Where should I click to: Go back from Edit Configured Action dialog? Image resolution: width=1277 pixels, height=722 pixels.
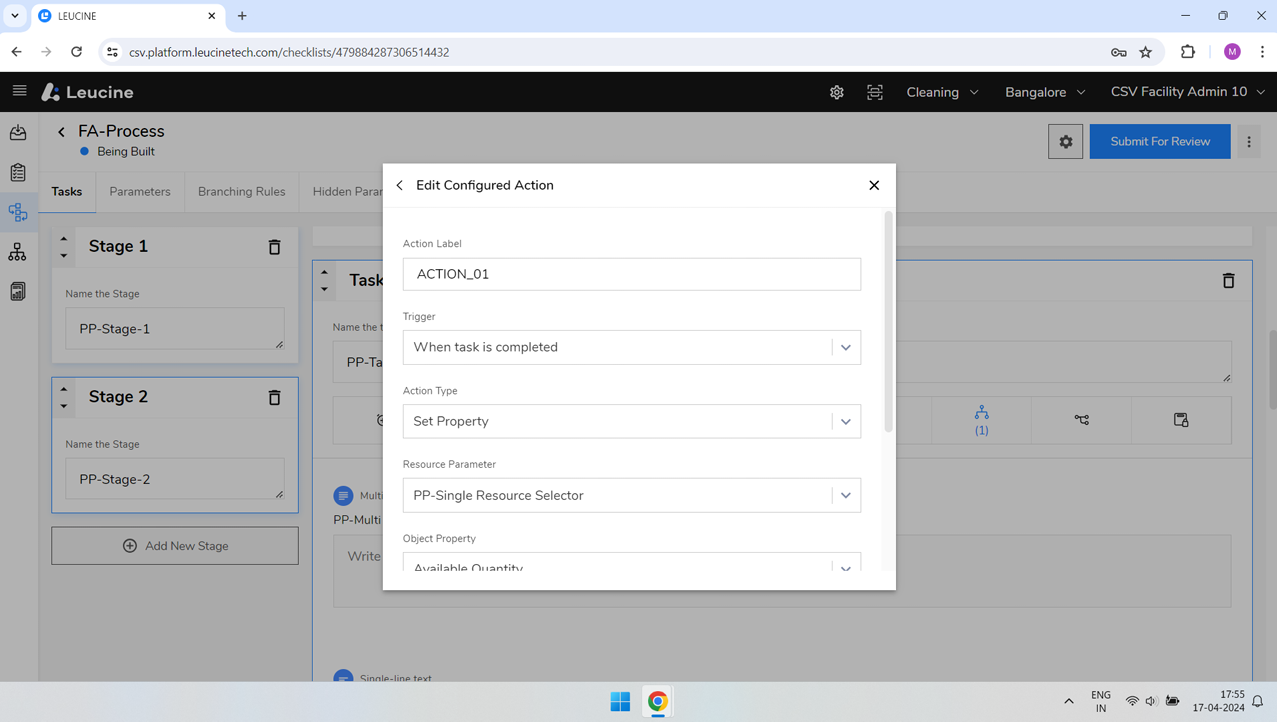point(400,185)
